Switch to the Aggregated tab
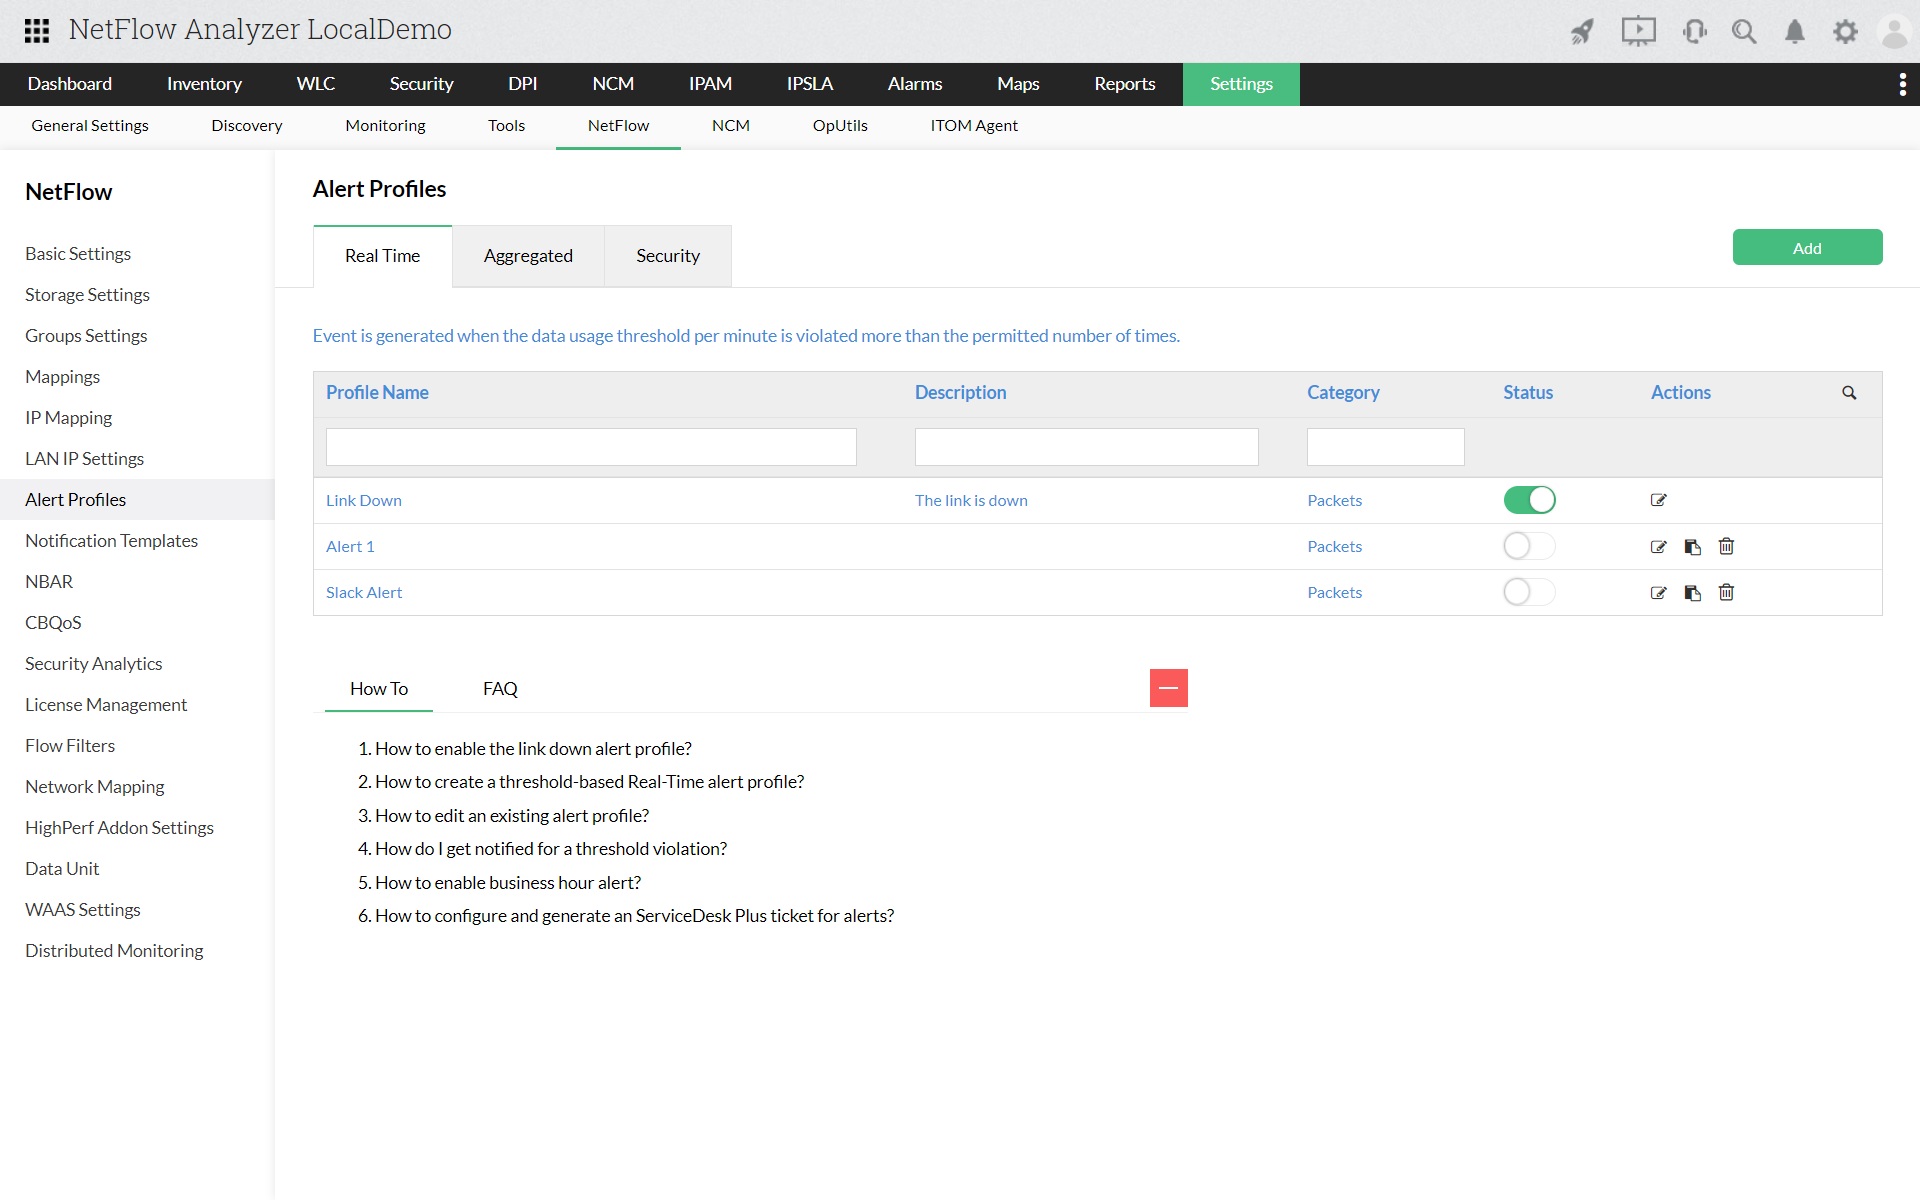The width and height of the screenshot is (1920, 1200). (x=528, y=256)
